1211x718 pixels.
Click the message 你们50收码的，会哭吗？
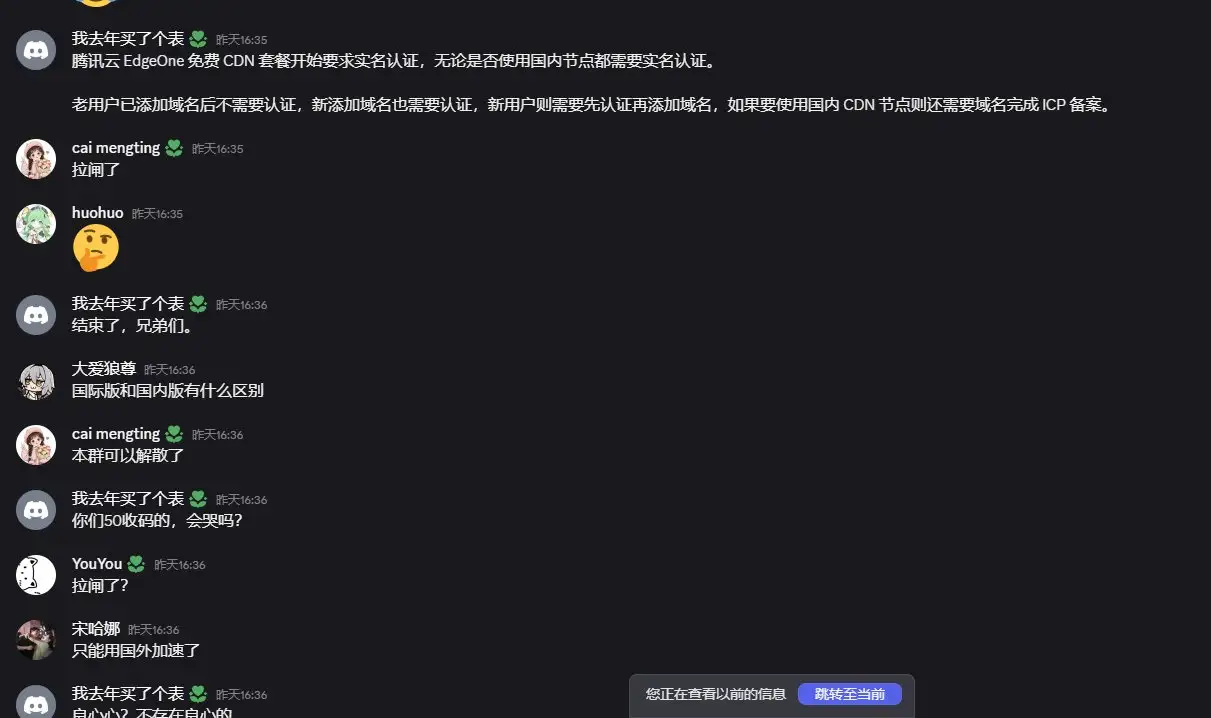[x=158, y=521]
